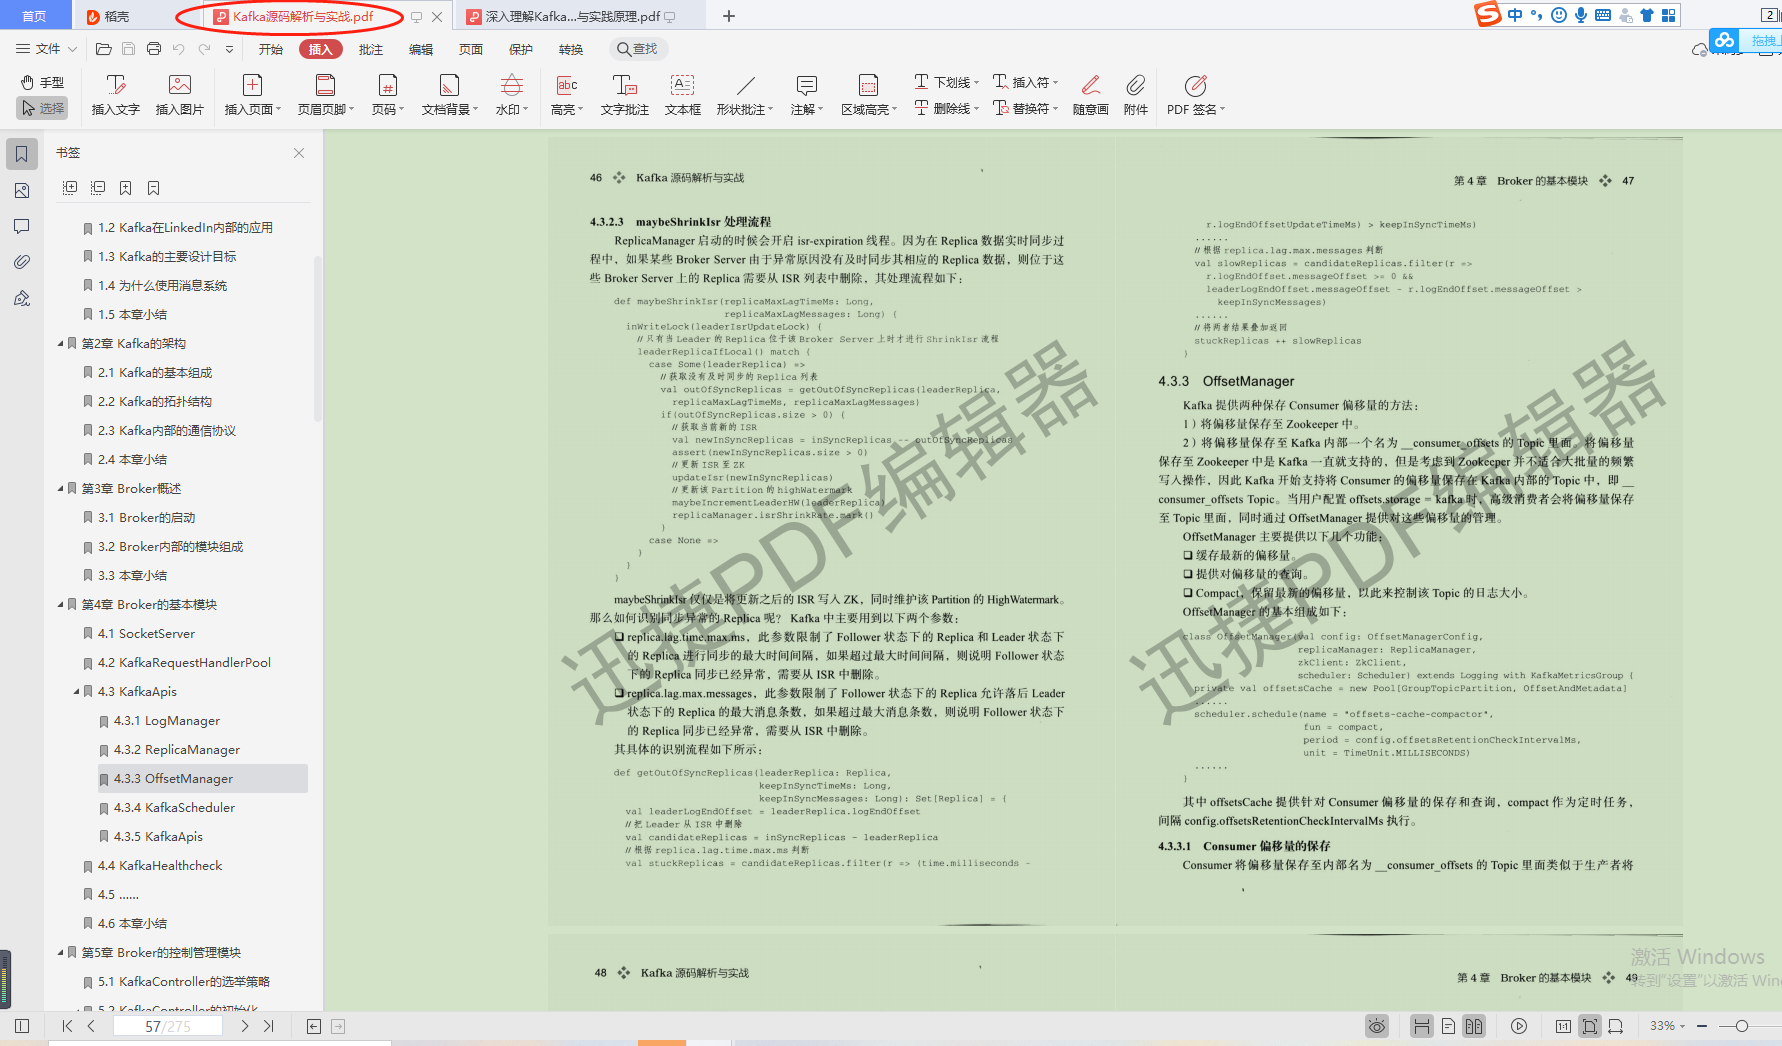Open the zoom percentage 33% dropdown
Image resolution: width=1782 pixels, height=1046 pixels.
point(1667,1026)
